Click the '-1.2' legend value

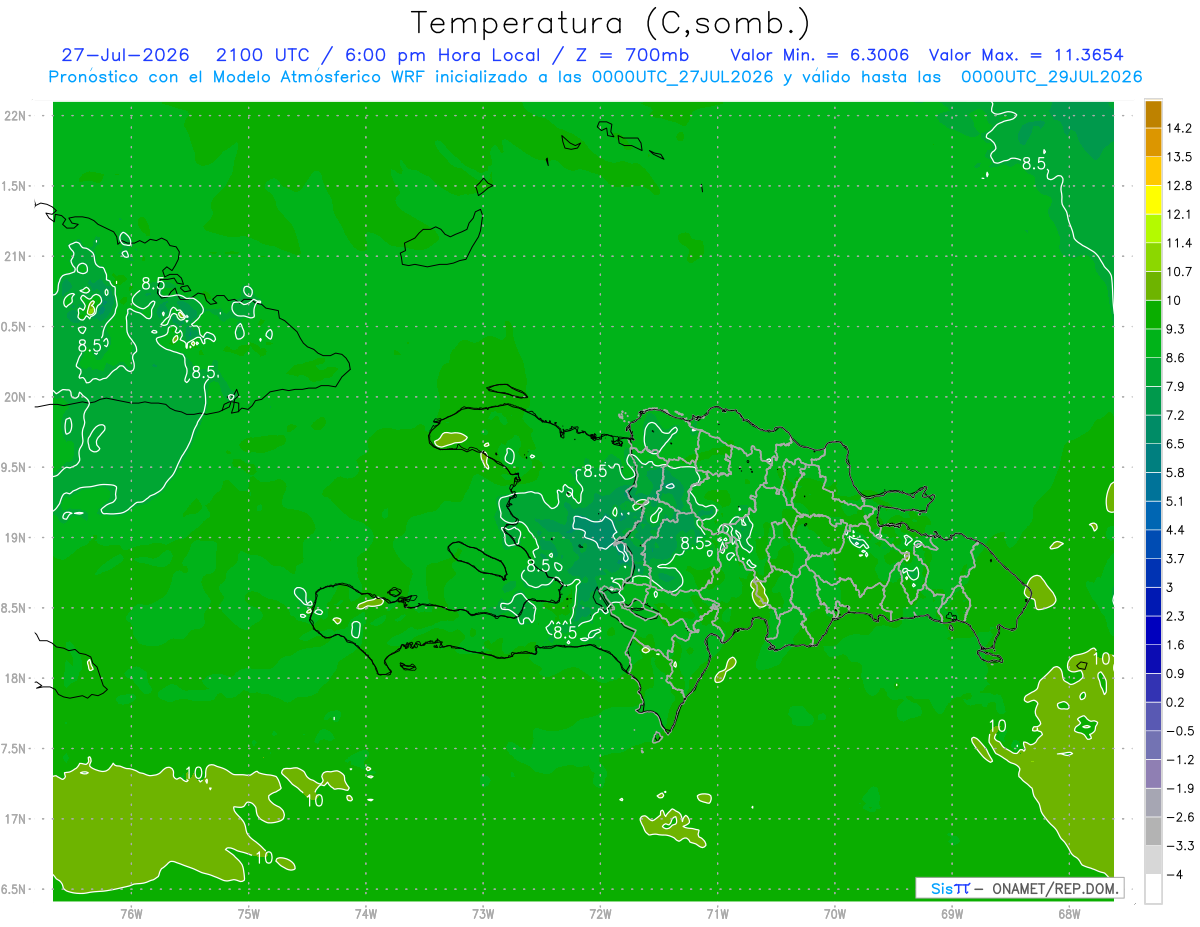(x=1179, y=759)
